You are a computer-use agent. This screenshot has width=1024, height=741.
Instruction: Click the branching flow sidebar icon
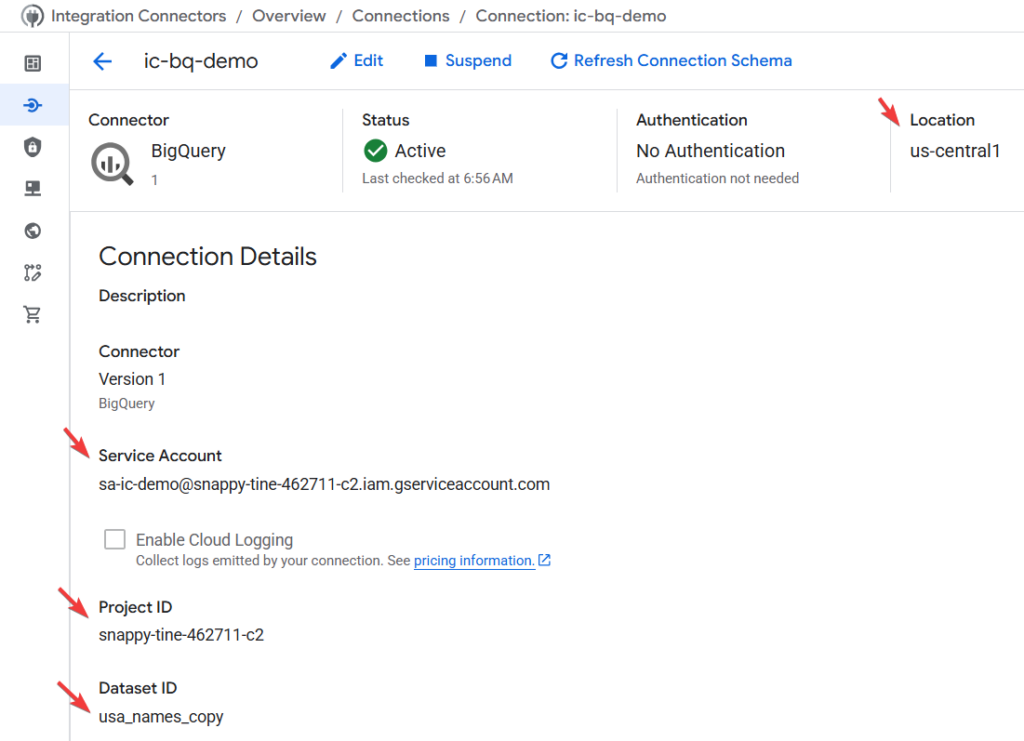coord(33,273)
